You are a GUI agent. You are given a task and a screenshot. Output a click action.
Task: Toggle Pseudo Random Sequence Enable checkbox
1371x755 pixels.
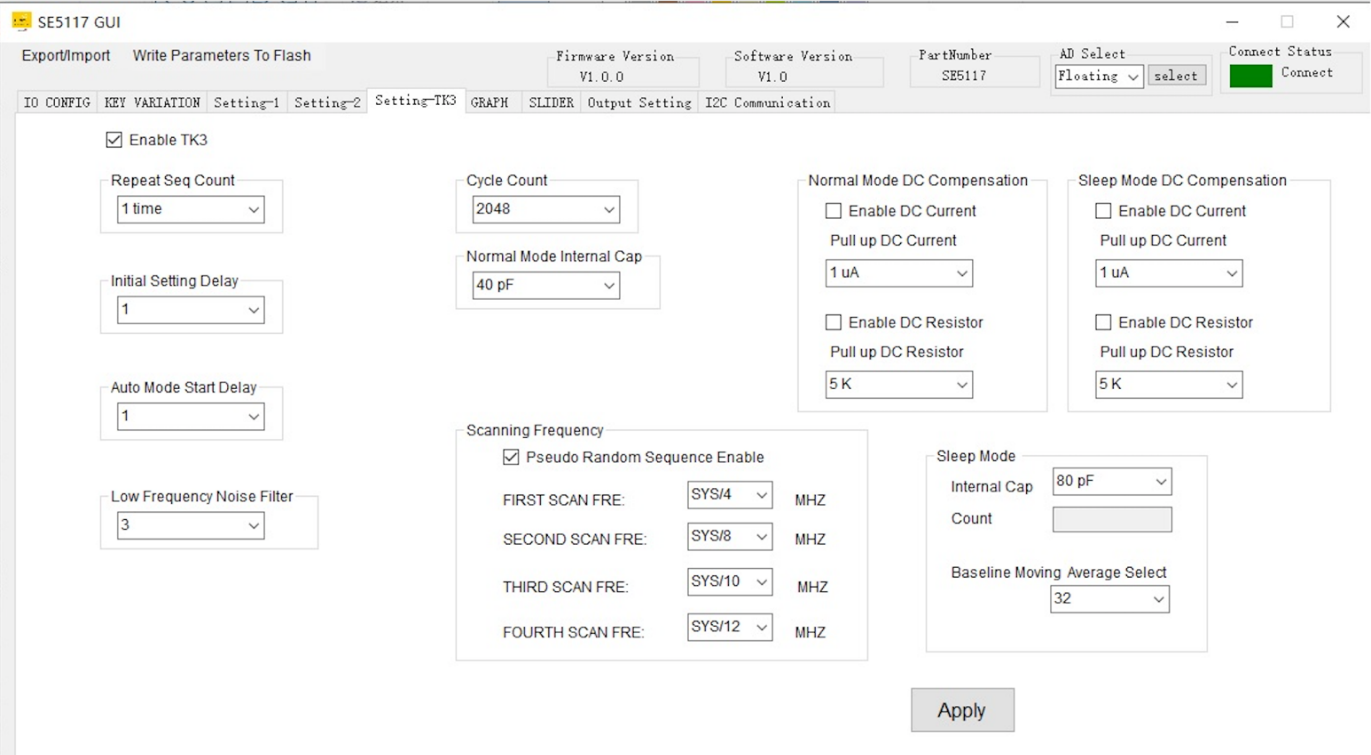tap(511, 457)
